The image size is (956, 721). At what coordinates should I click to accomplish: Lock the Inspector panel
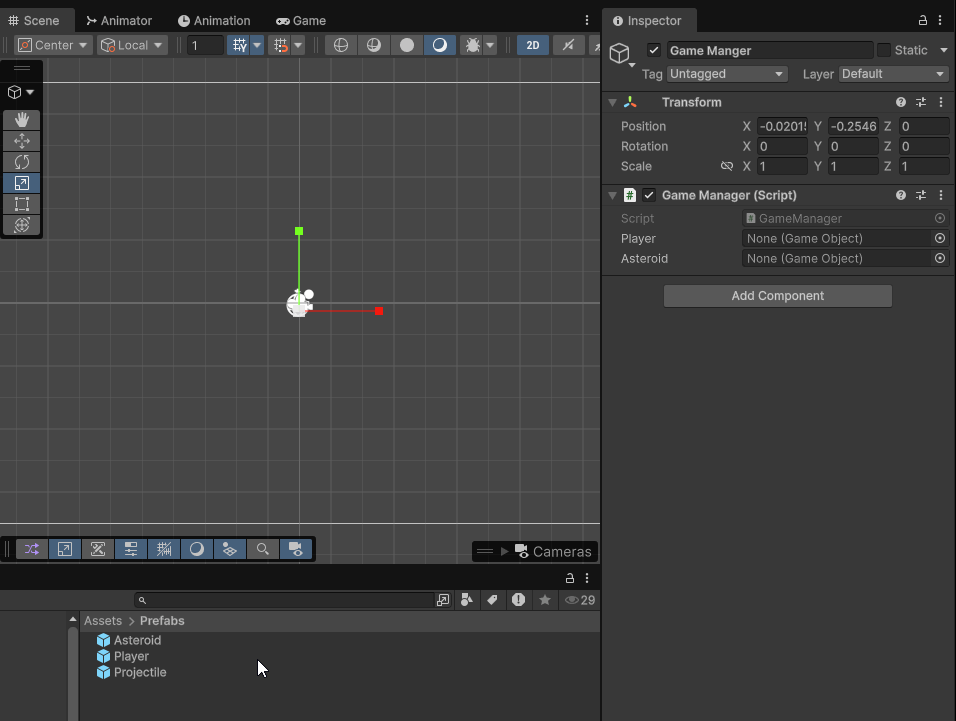pyautogui.click(x=923, y=21)
